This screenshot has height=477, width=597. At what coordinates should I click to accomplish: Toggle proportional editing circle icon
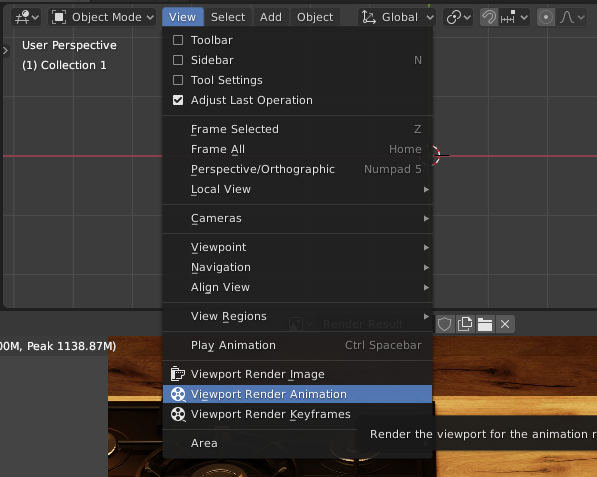pos(546,17)
